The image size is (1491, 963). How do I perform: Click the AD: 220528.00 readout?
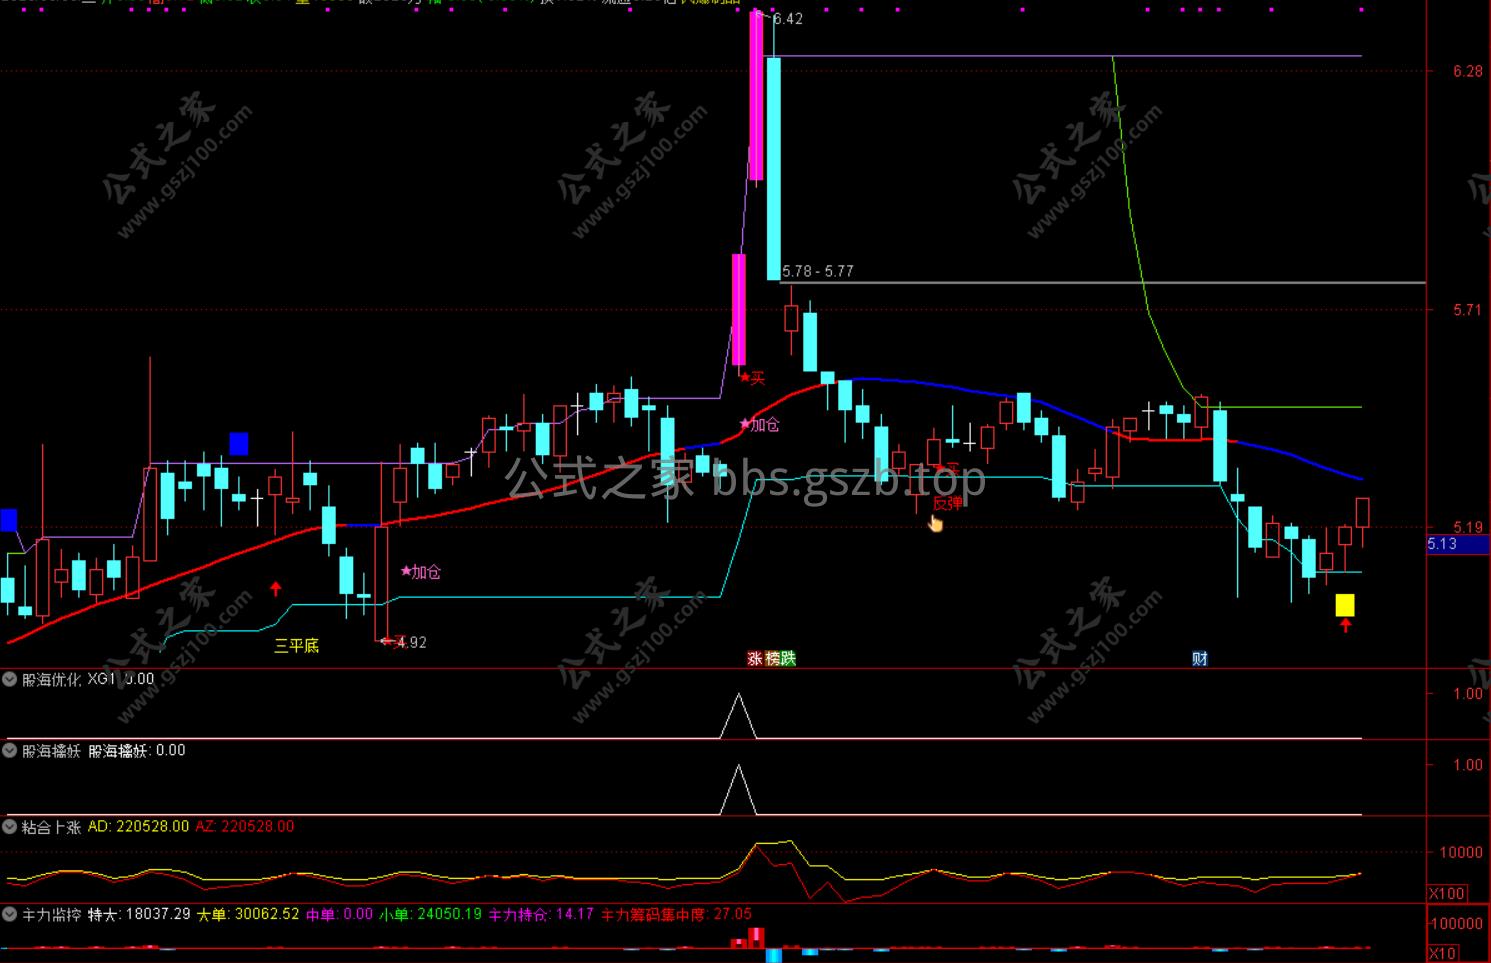pos(138,827)
